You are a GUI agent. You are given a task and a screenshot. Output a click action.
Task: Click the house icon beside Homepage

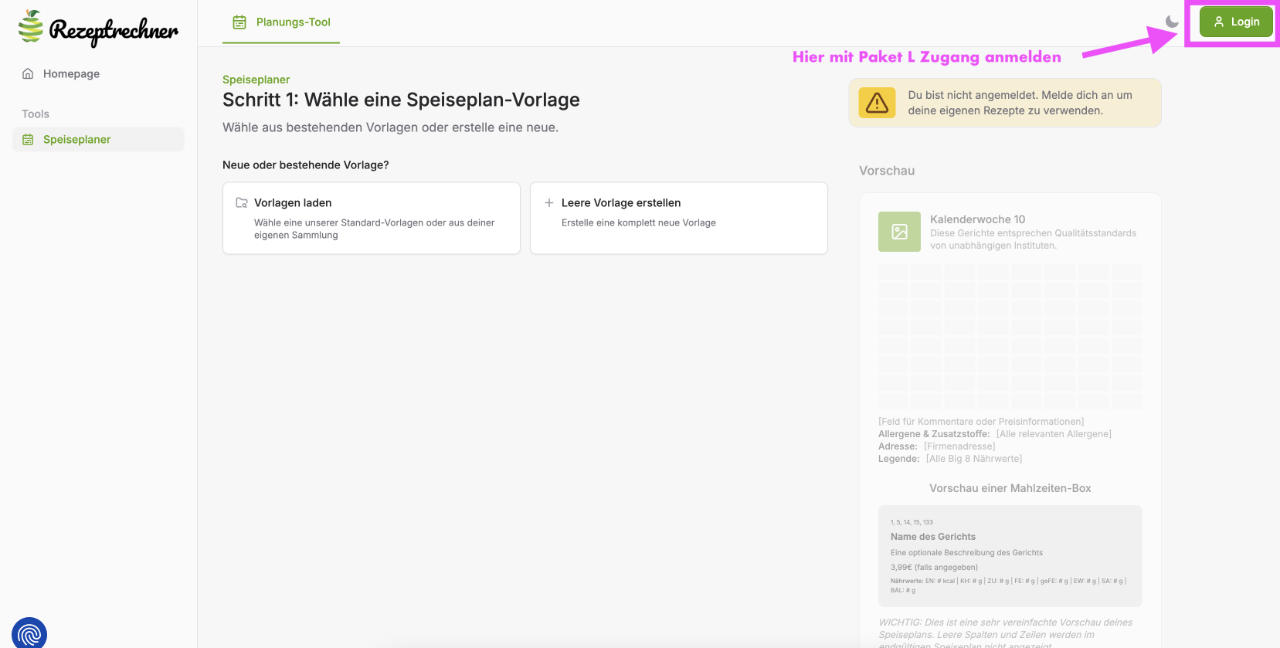[x=28, y=74]
